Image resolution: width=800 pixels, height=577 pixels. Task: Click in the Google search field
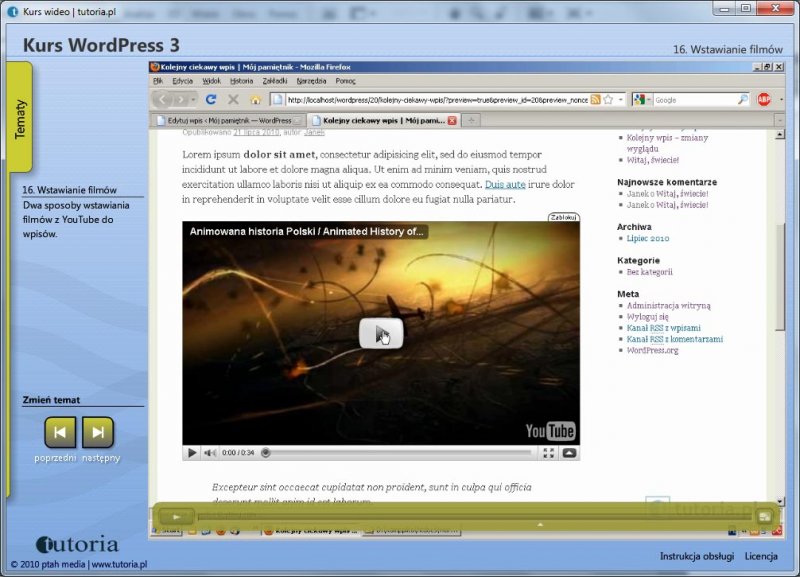(695, 100)
